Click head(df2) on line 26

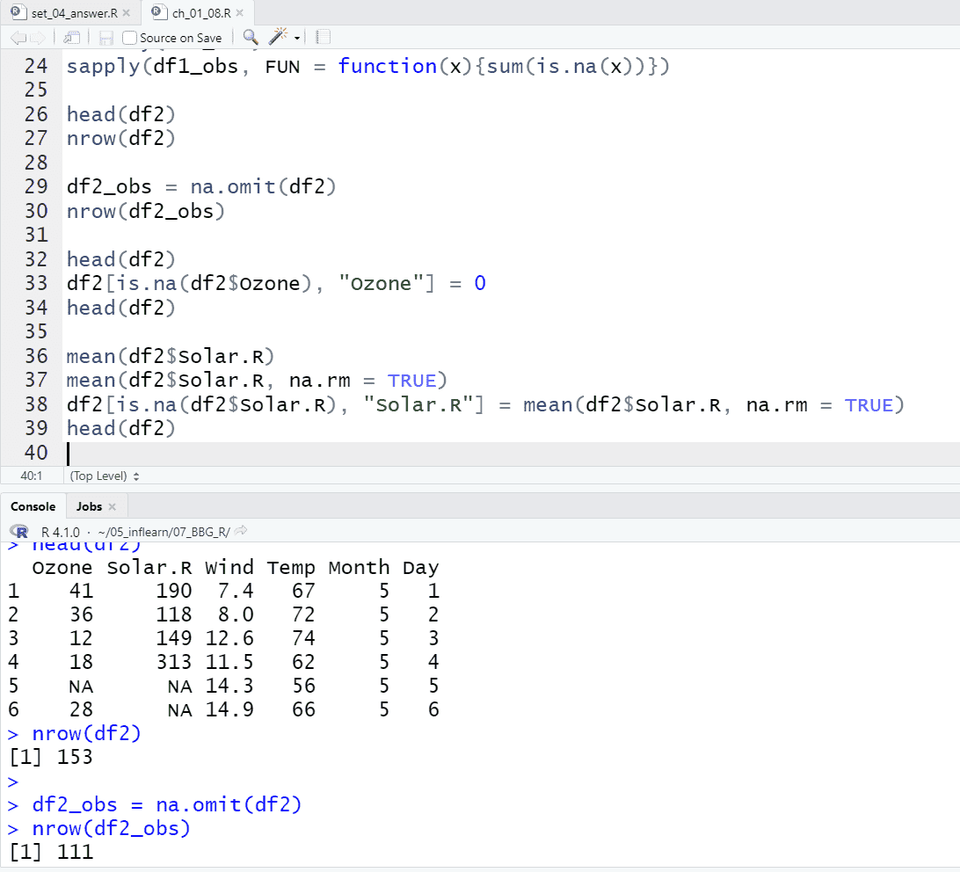click(121, 115)
